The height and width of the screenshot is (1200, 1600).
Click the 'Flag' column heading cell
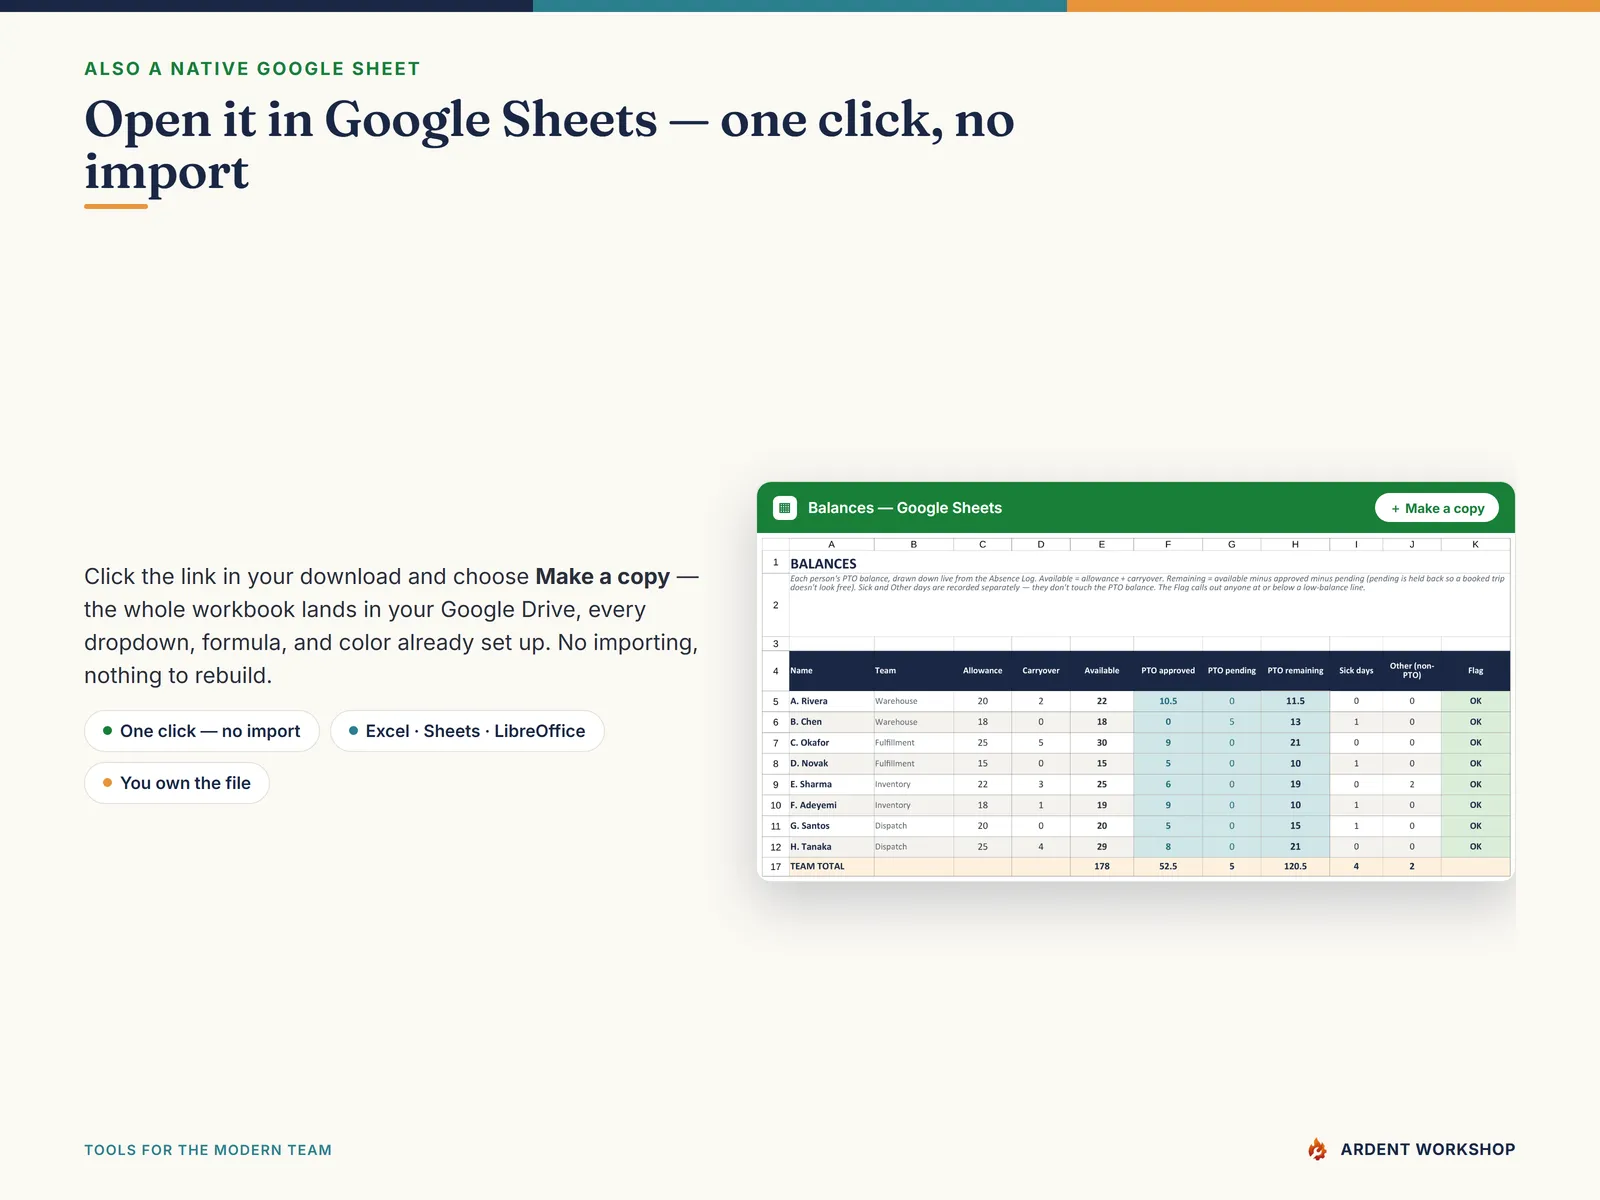(1475, 671)
